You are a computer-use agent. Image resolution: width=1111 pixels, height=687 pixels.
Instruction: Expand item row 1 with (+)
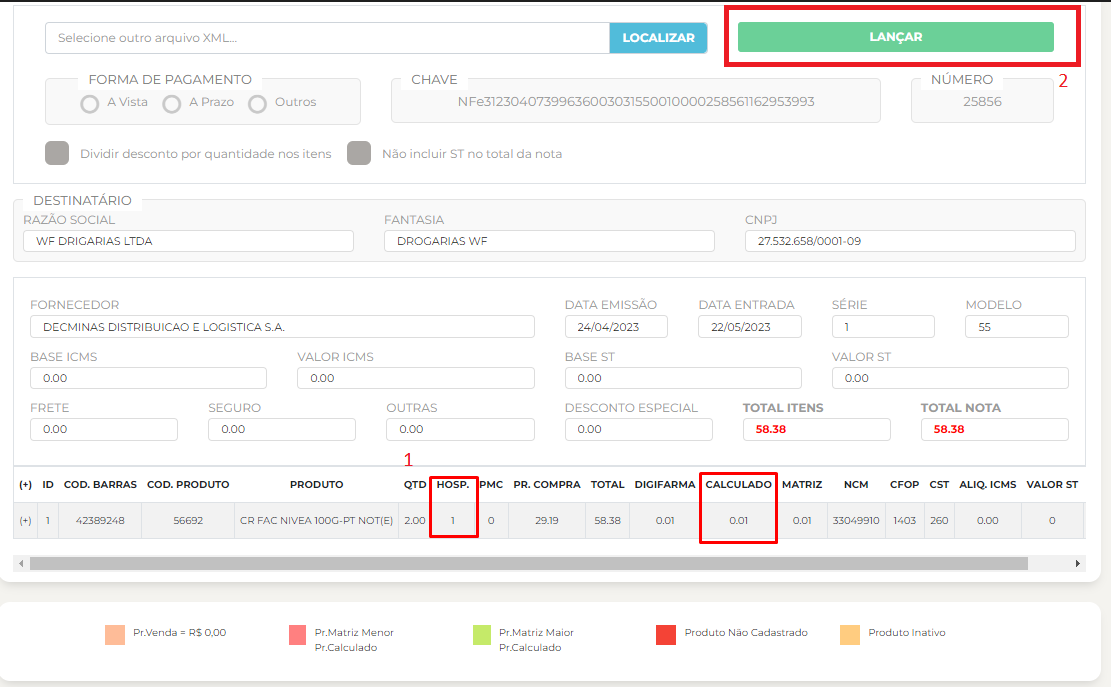[26, 521]
